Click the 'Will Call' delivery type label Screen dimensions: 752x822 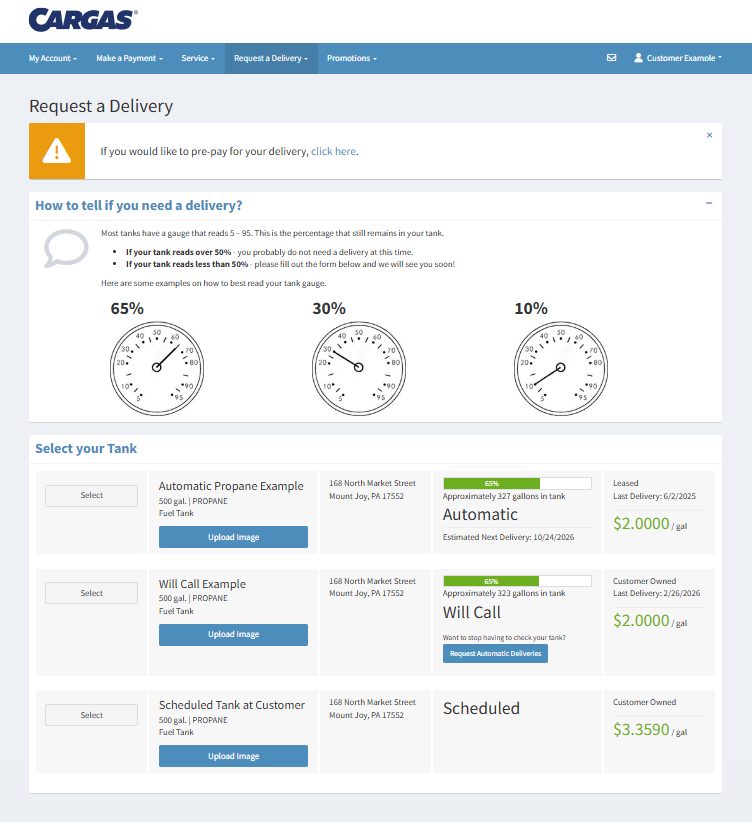point(472,612)
